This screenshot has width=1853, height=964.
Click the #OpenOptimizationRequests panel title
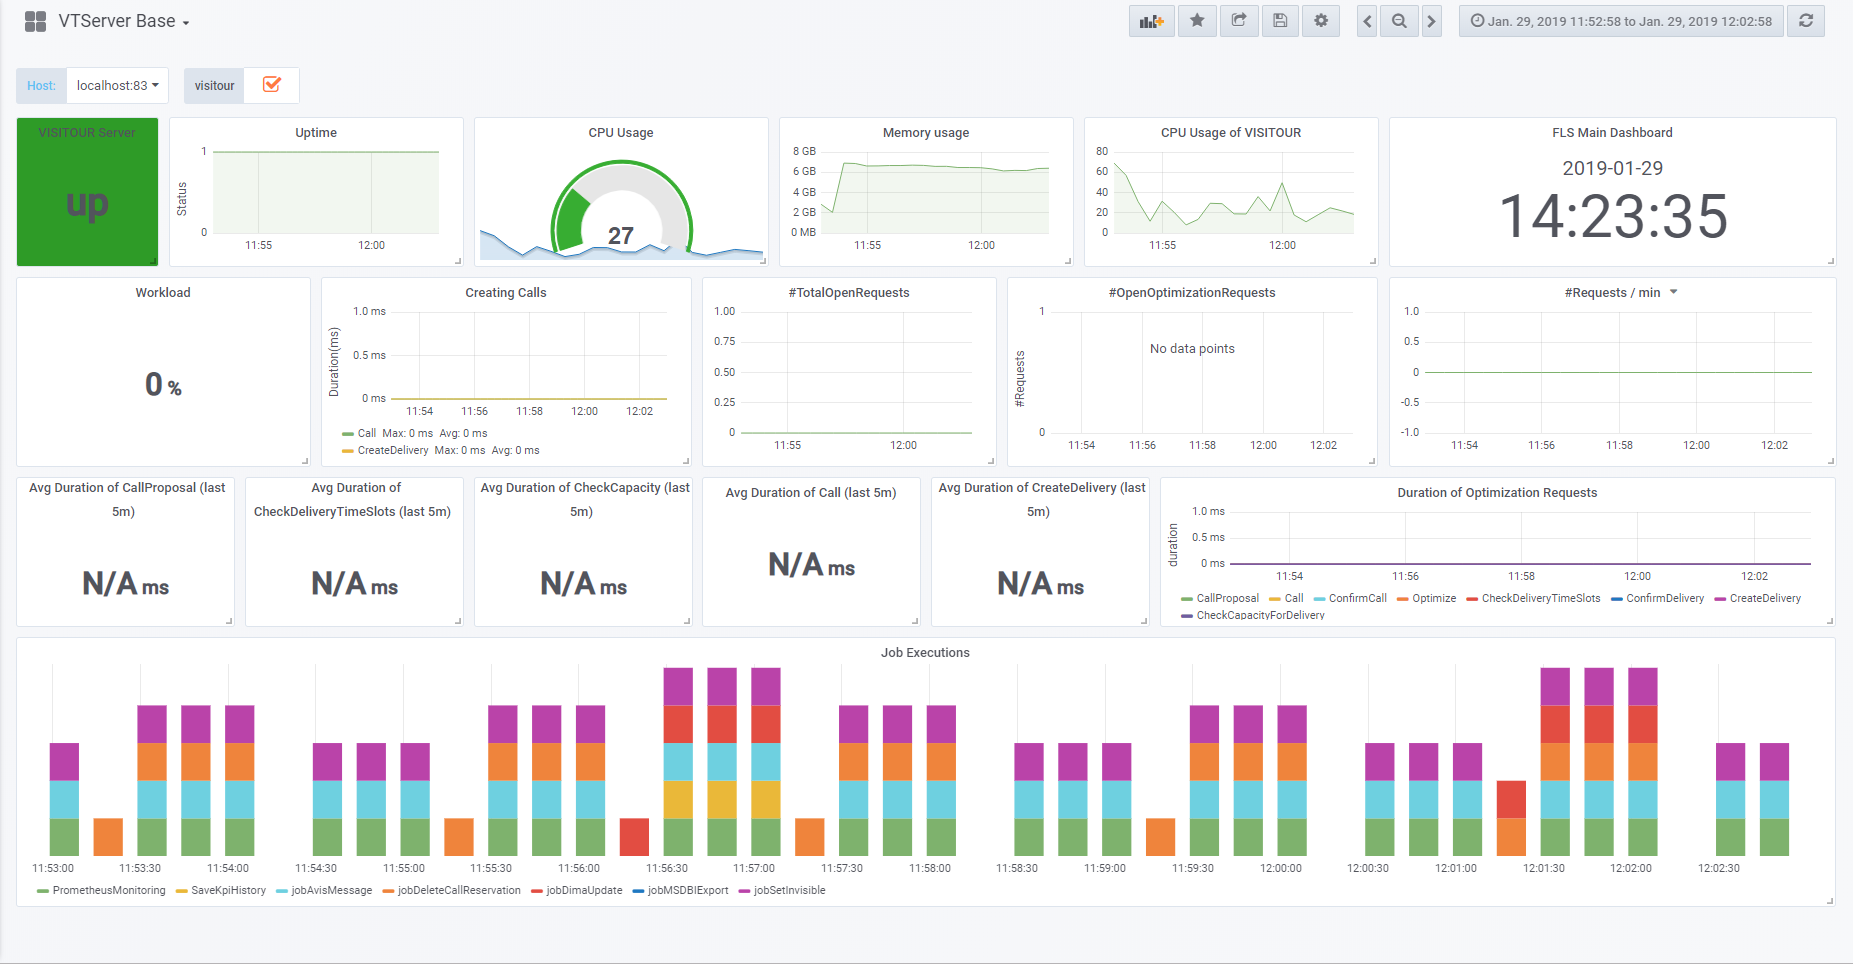pyautogui.click(x=1192, y=293)
